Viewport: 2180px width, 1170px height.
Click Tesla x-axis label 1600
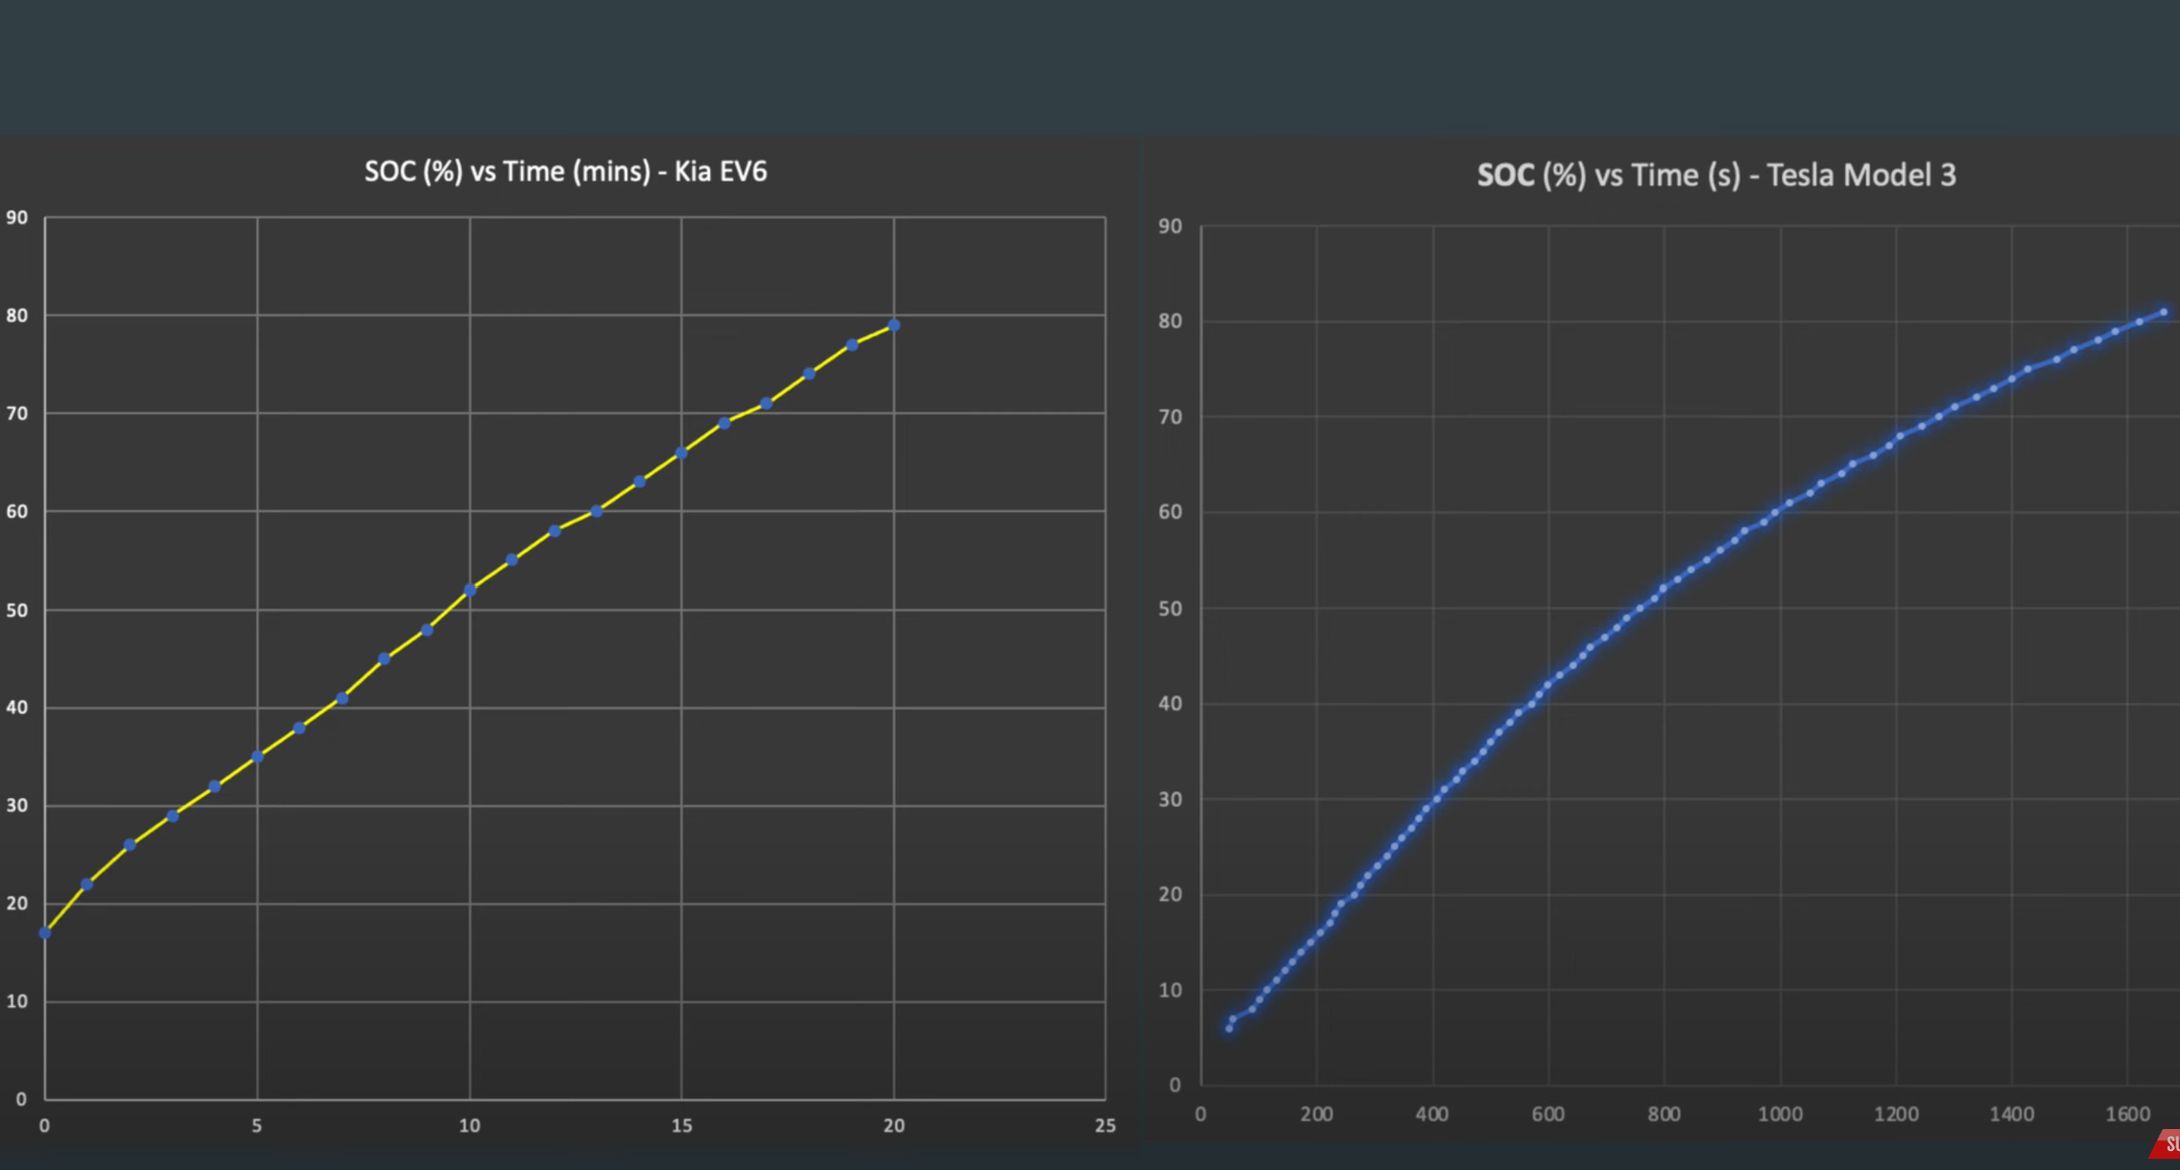[2127, 1114]
